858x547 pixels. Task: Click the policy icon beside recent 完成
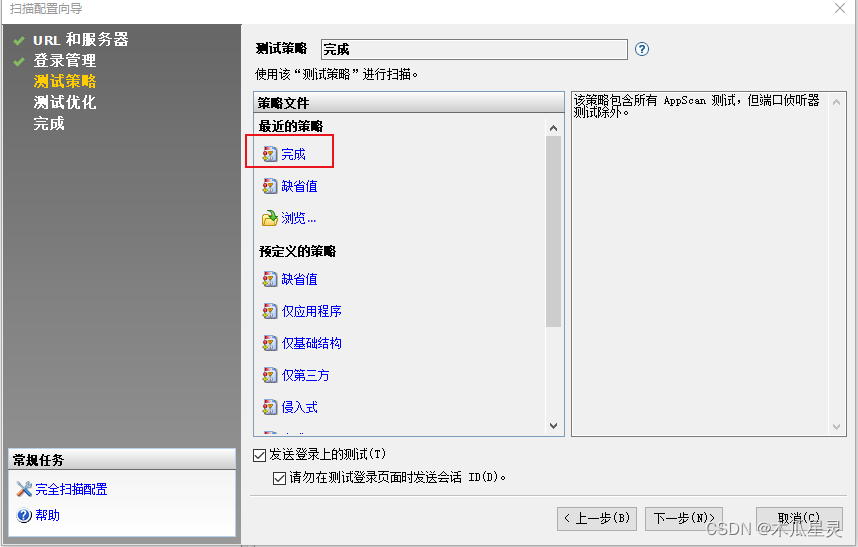(270, 154)
